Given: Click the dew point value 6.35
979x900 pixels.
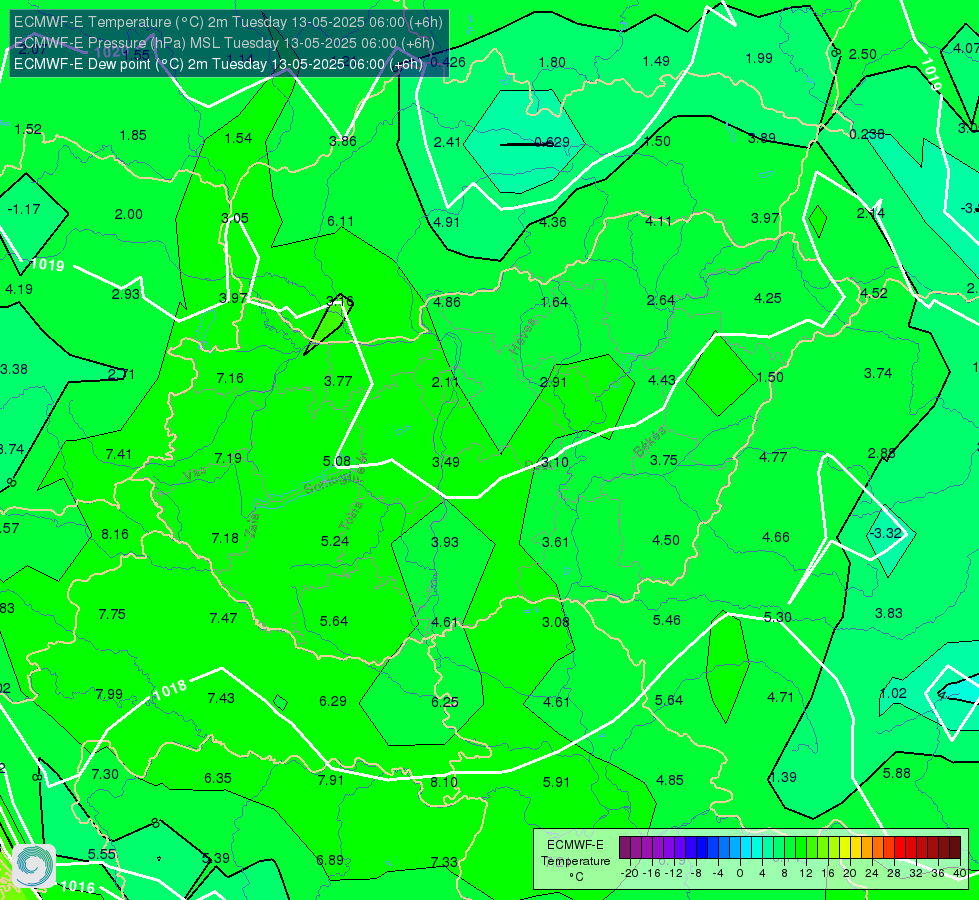Looking at the screenshot, I should 218,778.
